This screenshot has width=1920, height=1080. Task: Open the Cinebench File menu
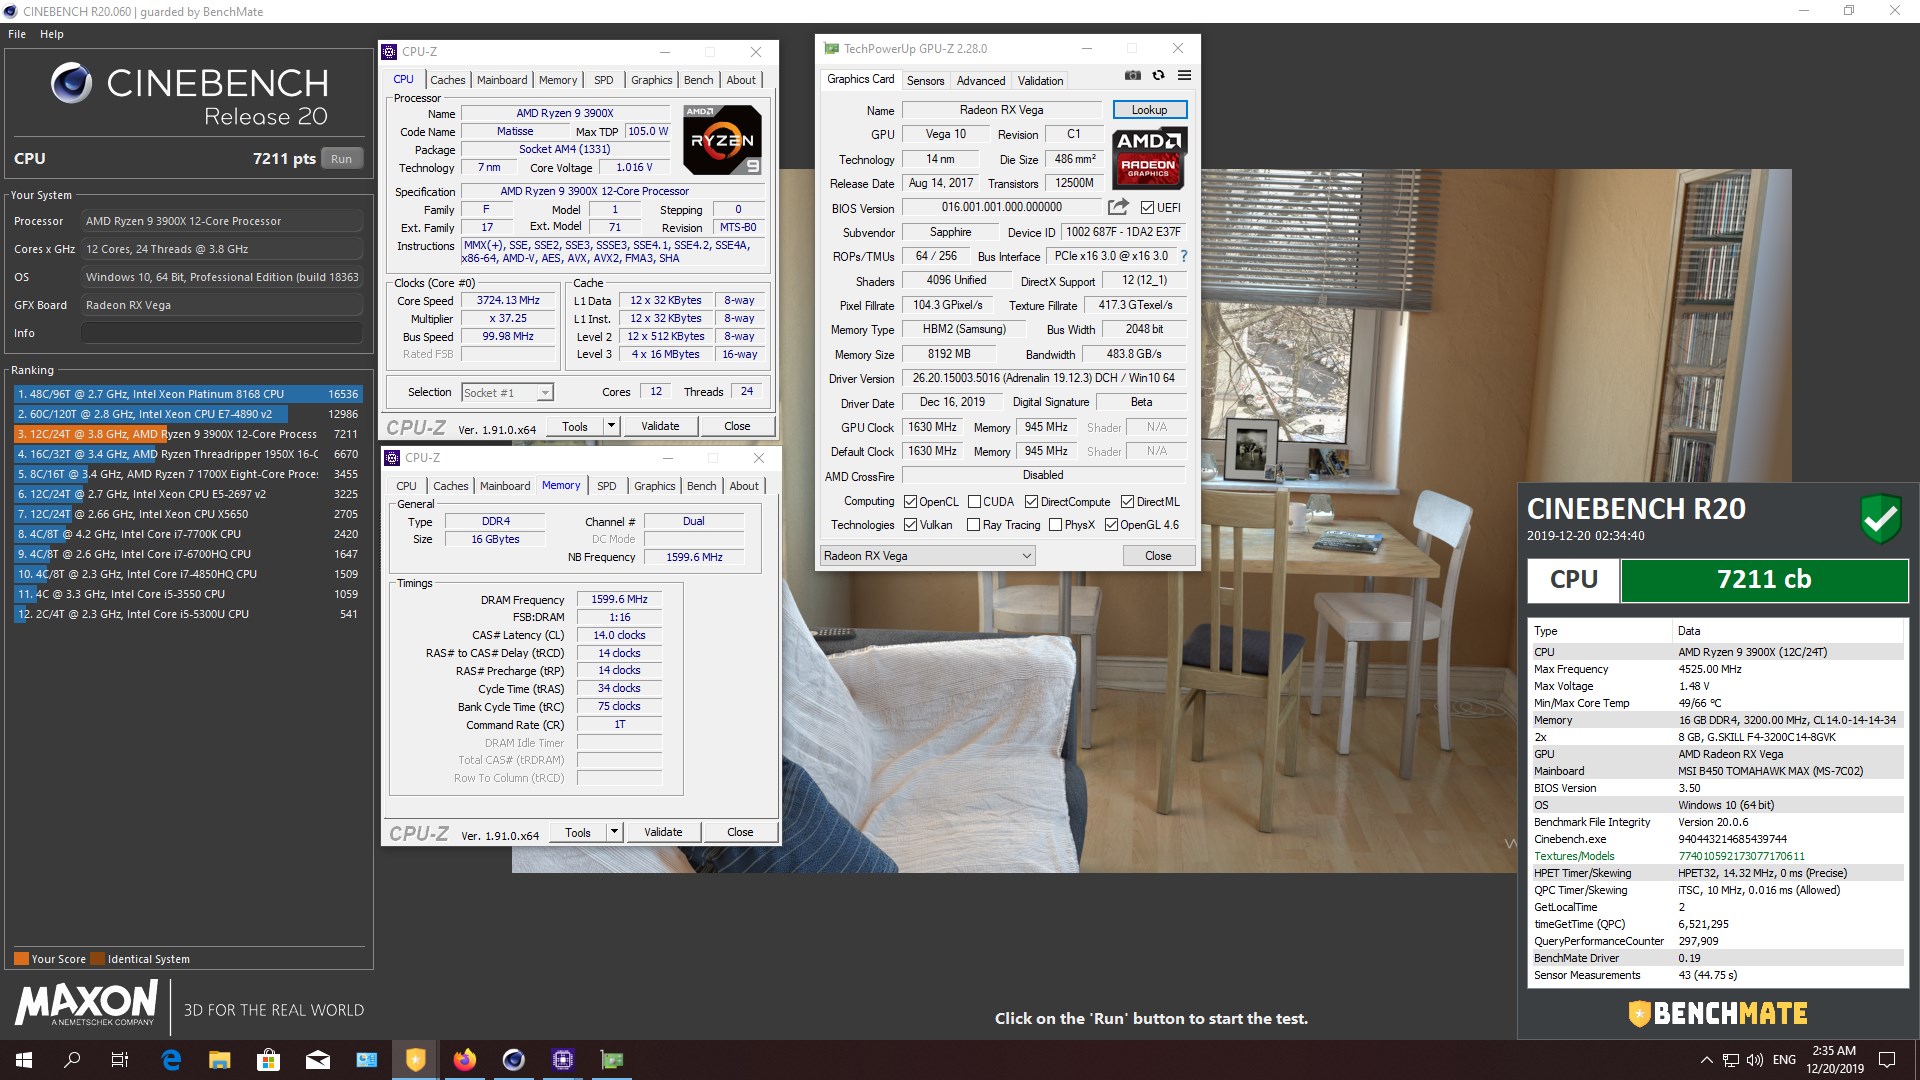click(17, 34)
